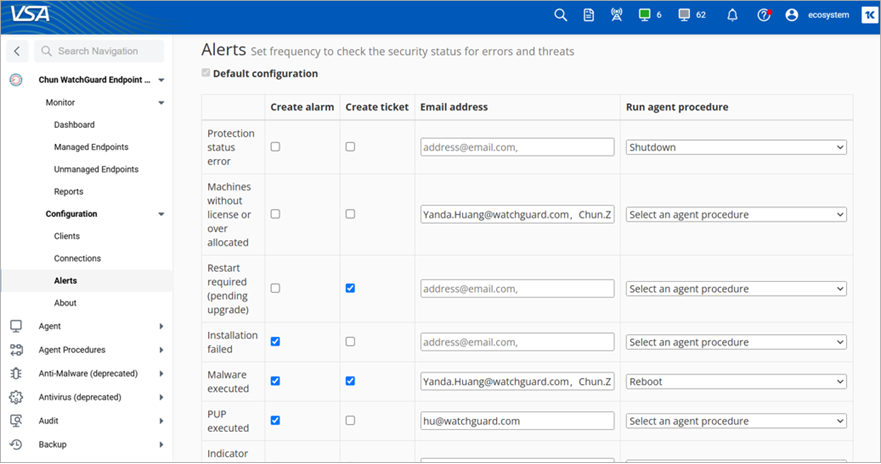Click the VSA logo
Screen dimensions: 881x464
pos(30,13)
